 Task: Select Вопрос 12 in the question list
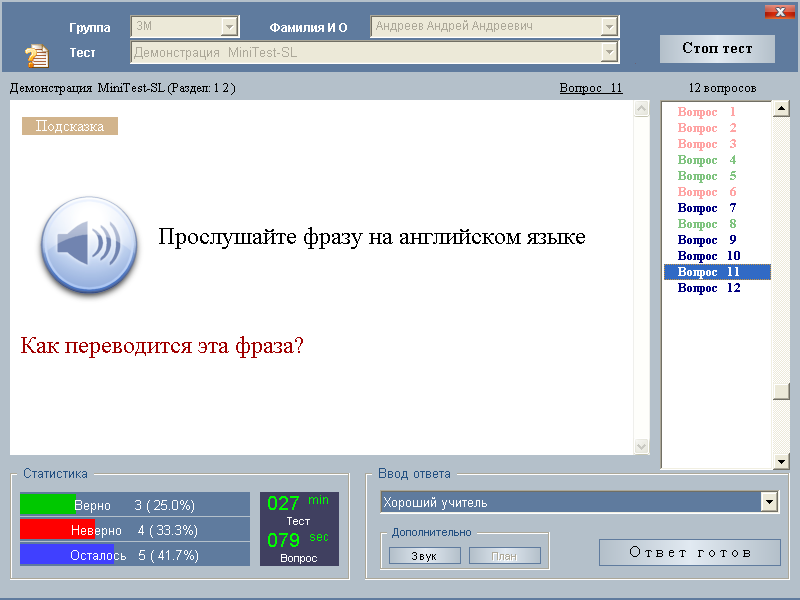click(x=709, y=288)
